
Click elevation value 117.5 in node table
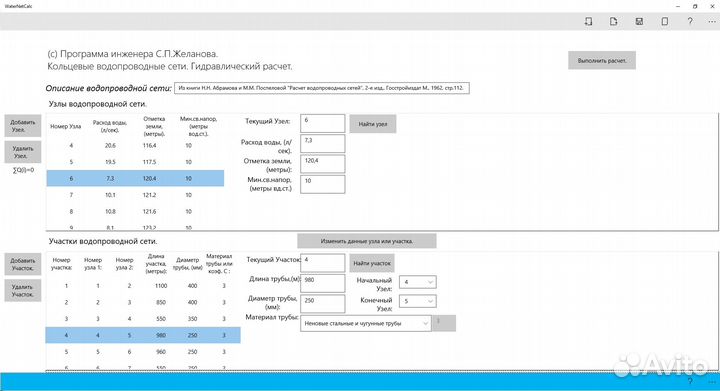tap(149, 162)
